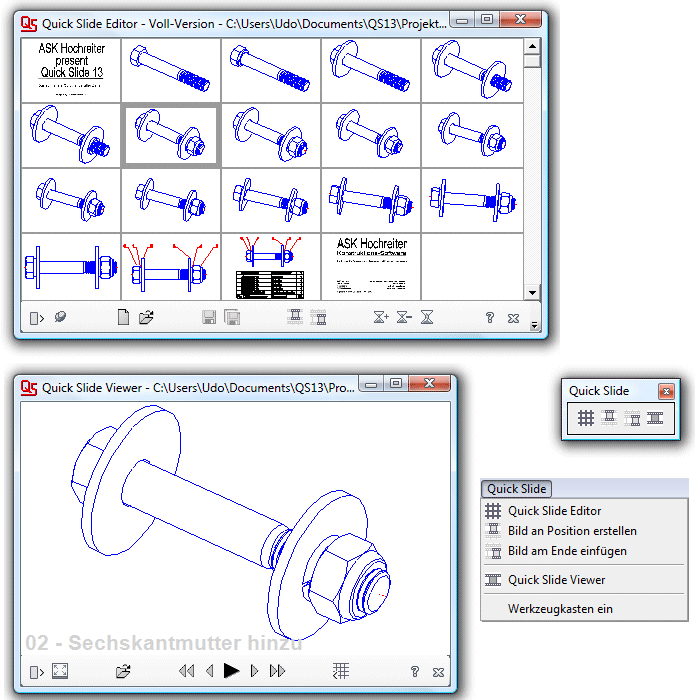Click the second icon, image at position, in the toolbox
This screenshot has width=695, height=700.
point(609,418)
